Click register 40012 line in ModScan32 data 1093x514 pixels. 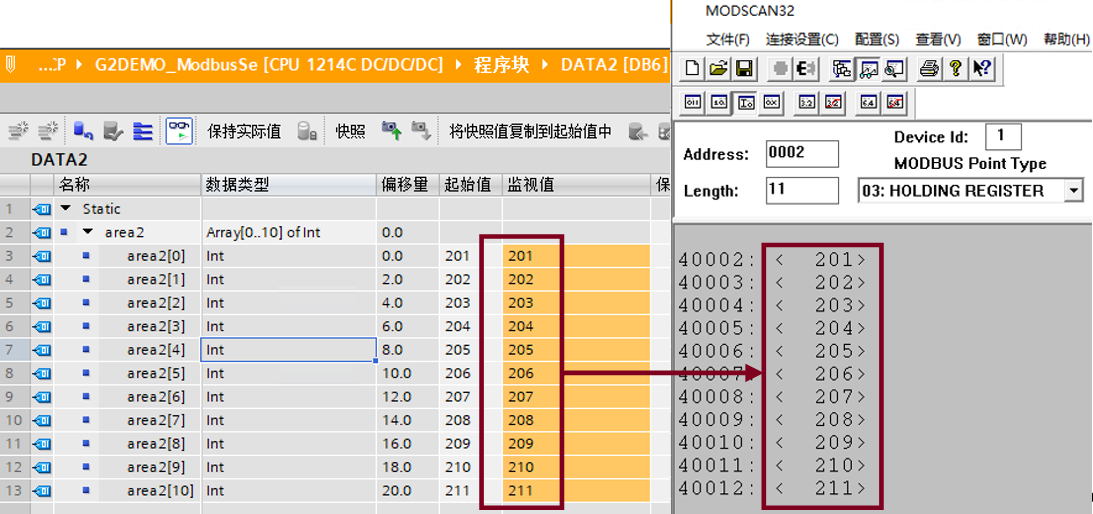(x=772, y=487)
